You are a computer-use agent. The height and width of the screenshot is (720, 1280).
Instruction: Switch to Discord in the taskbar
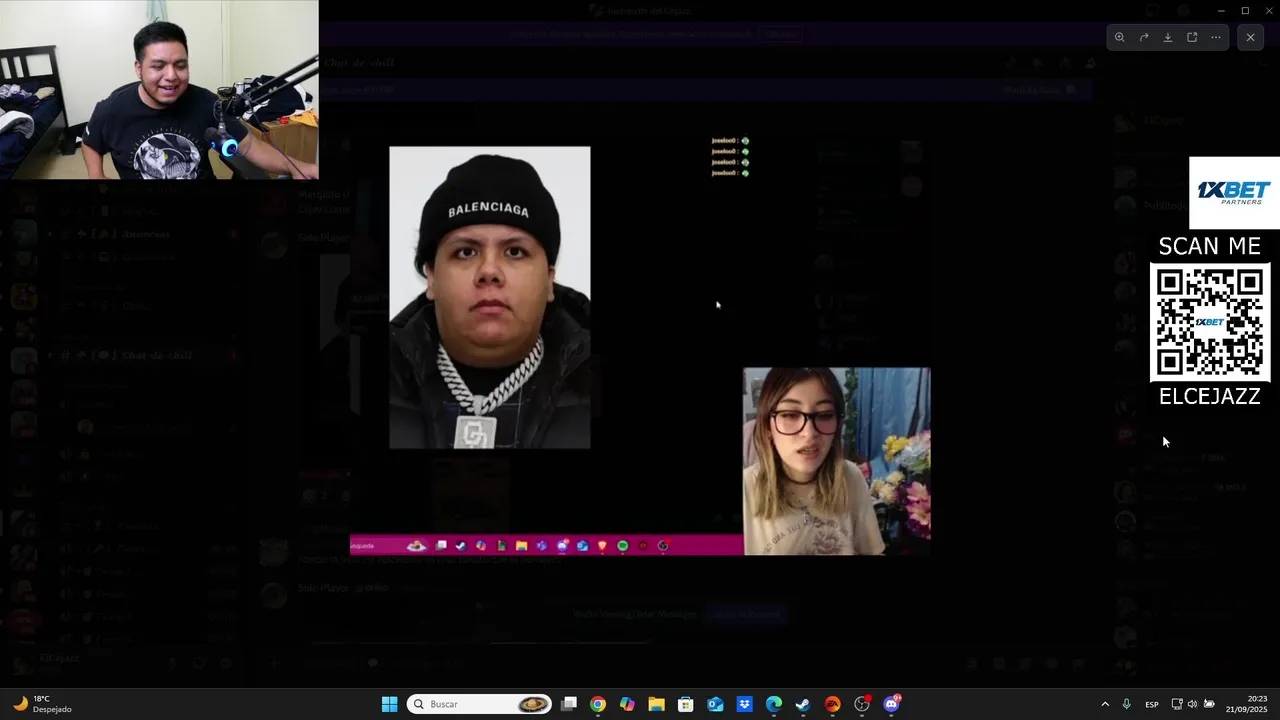pyautogui.click(x=891, y=704)
